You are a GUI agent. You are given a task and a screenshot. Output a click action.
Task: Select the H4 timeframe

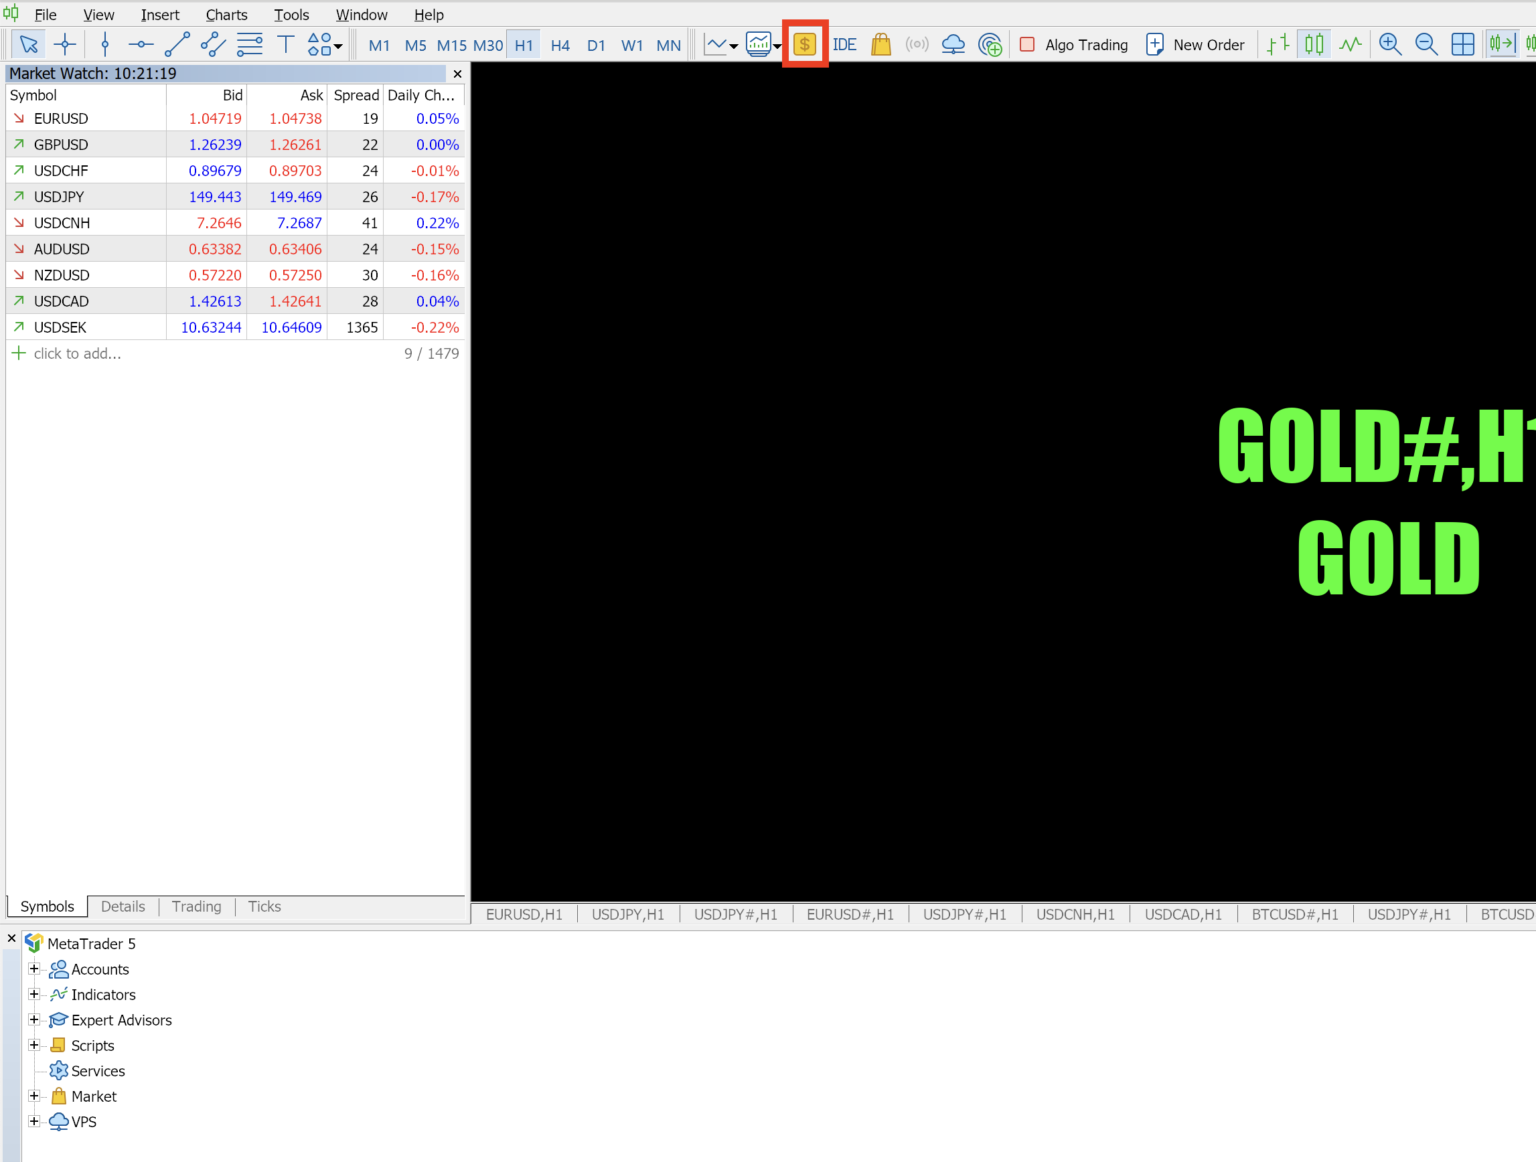[560, 45]
